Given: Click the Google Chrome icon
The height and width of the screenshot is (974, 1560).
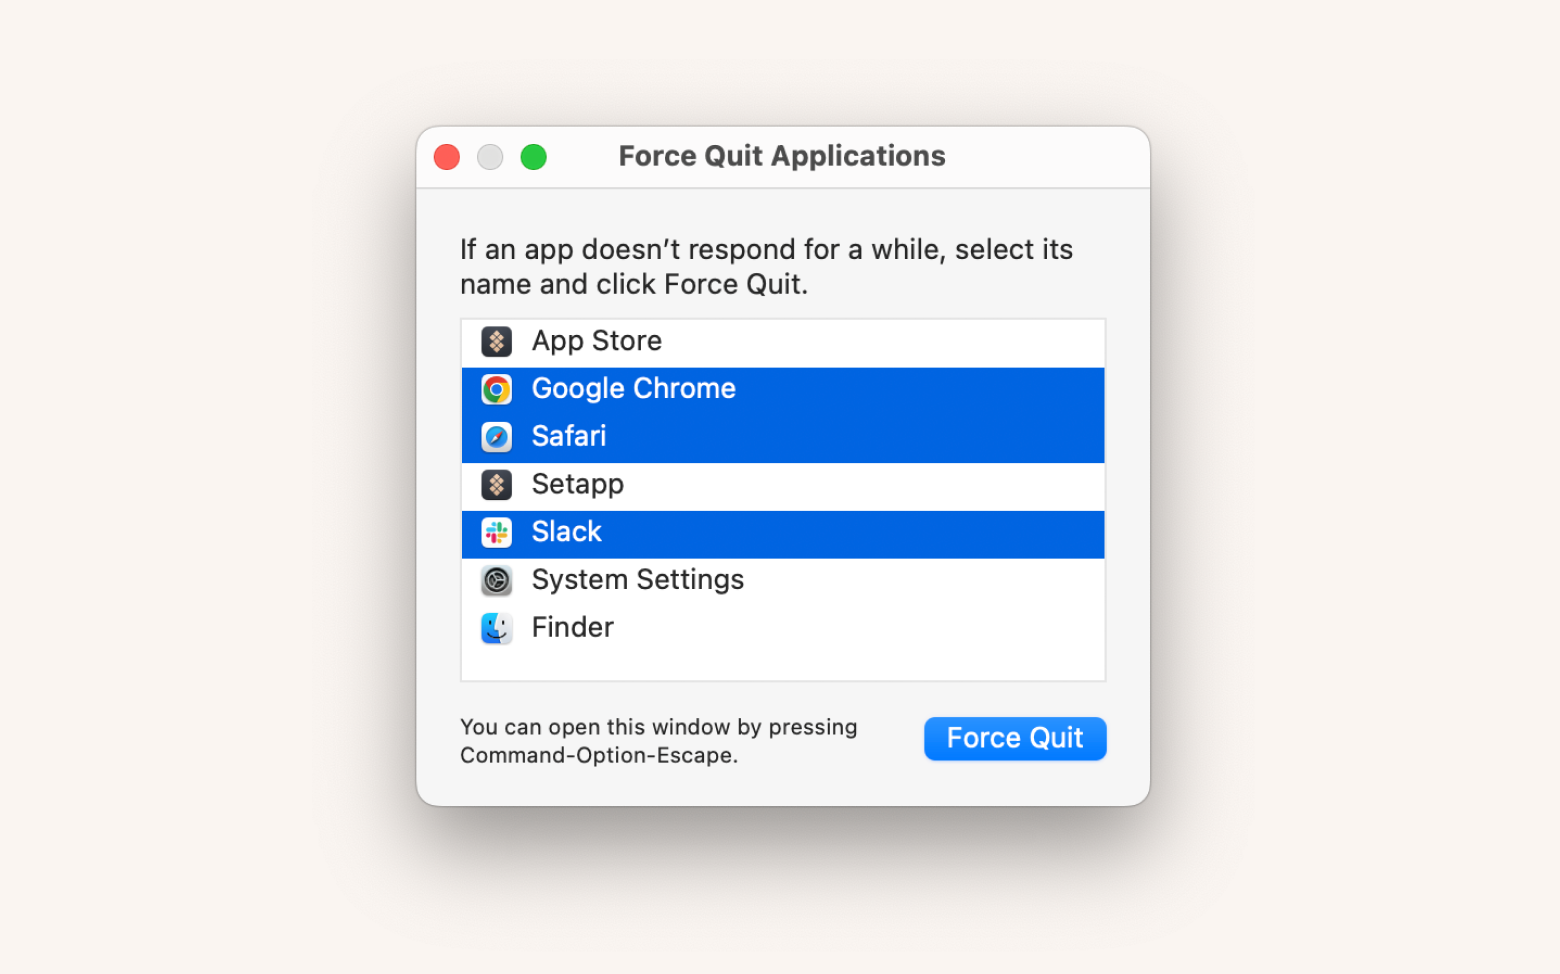Looking at the screenshot, I should tap(496, 389).
